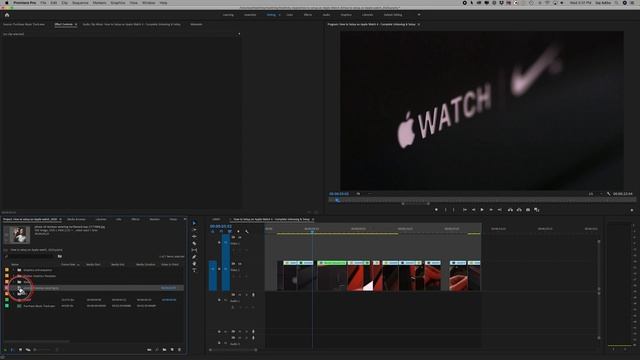
Task: Select the Slip tool
Action: (x=194, y=250)
